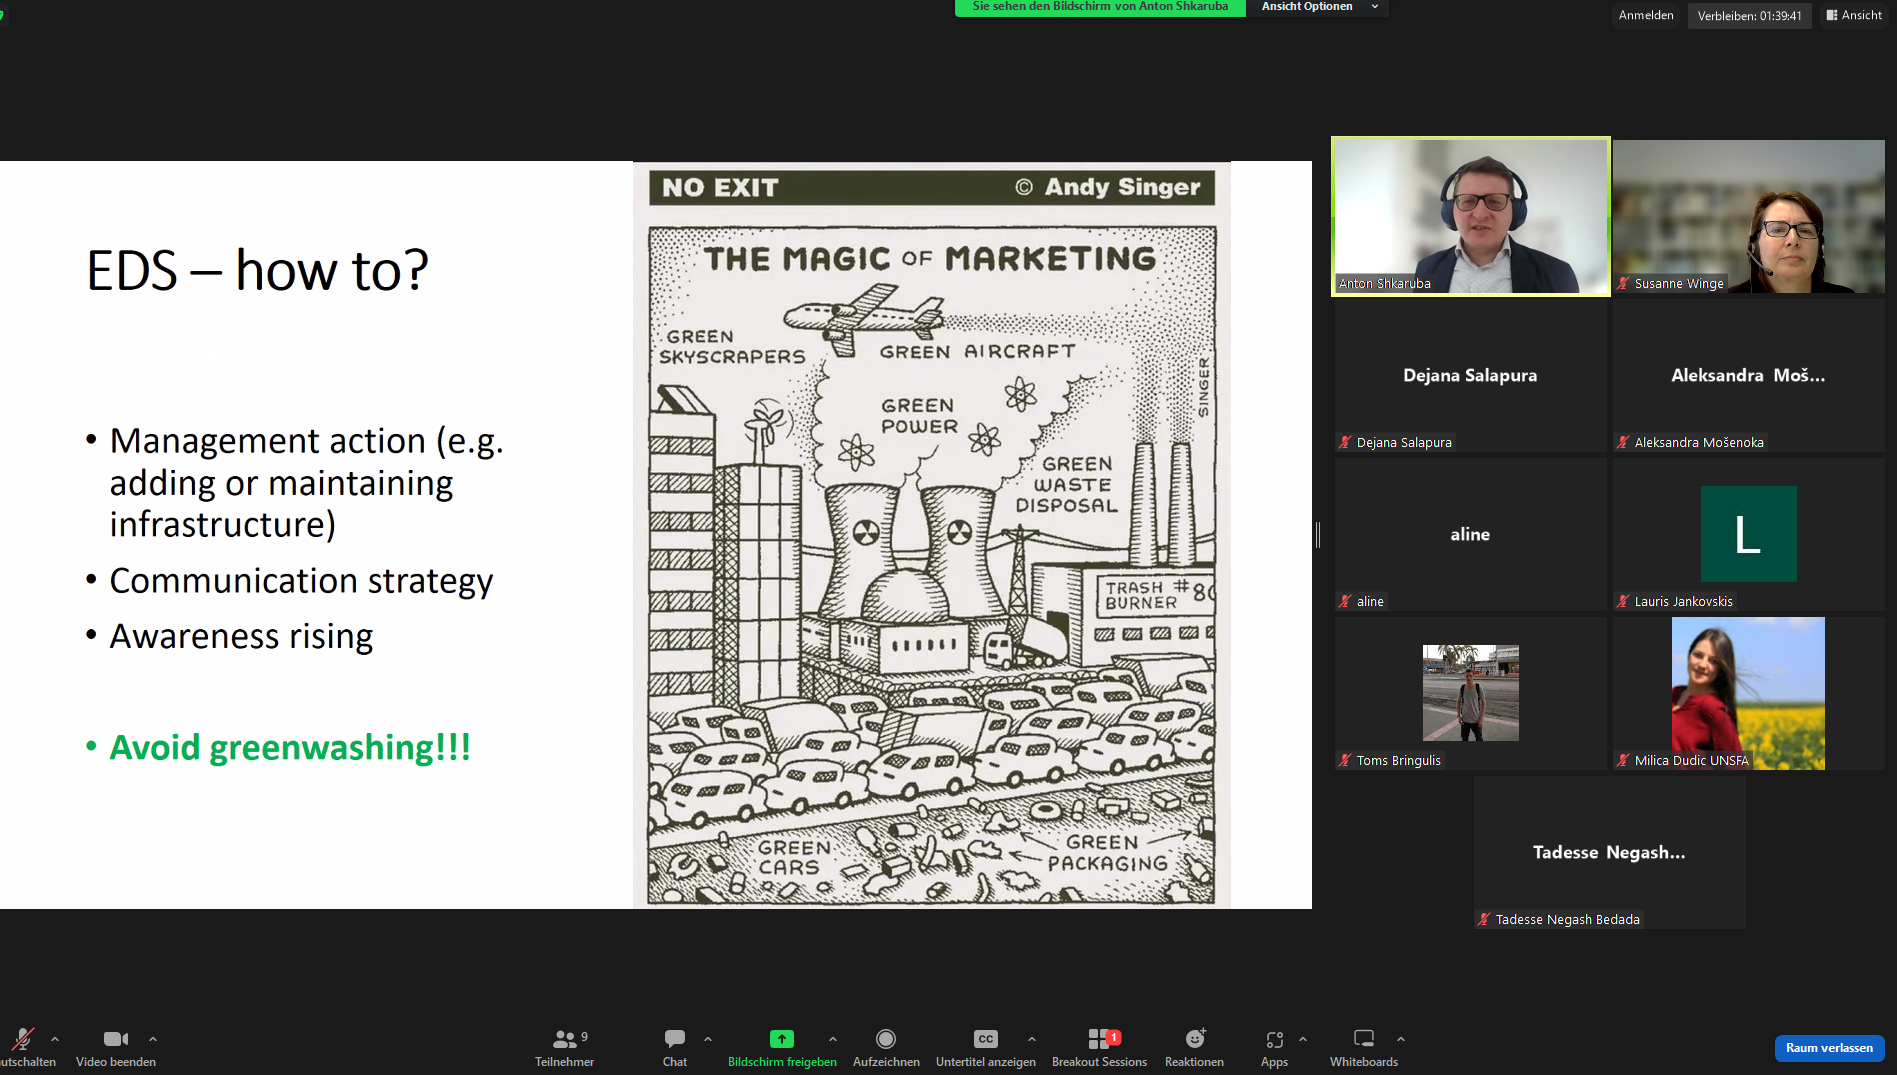Expand audio options arrow beside microphone
1897x1075 pixels.
(x=55, y=1039)
